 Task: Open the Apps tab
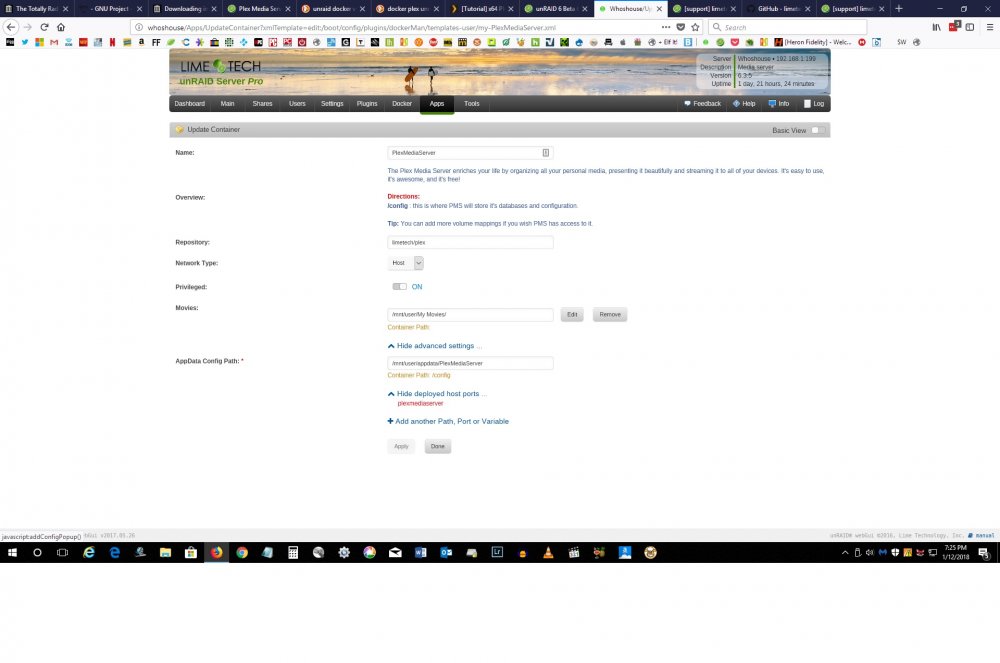pyautogui.click(x=437, y=104)
